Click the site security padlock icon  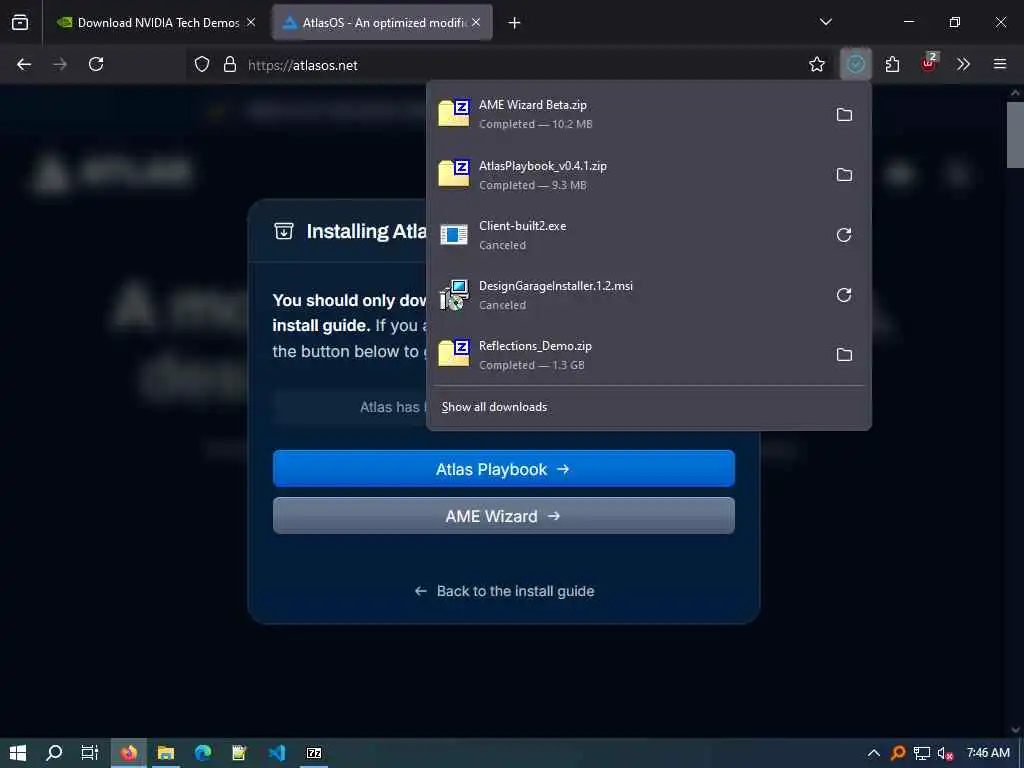tap(229, 64)
